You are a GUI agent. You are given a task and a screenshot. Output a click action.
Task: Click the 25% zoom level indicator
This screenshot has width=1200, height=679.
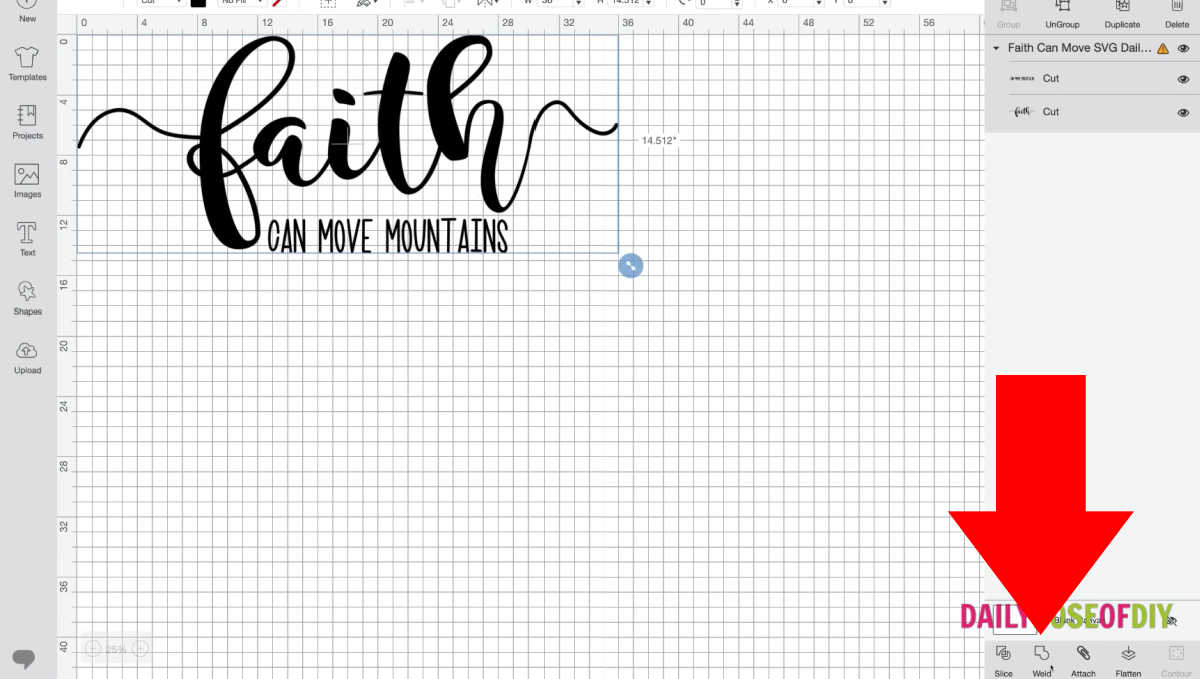[116, 650]
